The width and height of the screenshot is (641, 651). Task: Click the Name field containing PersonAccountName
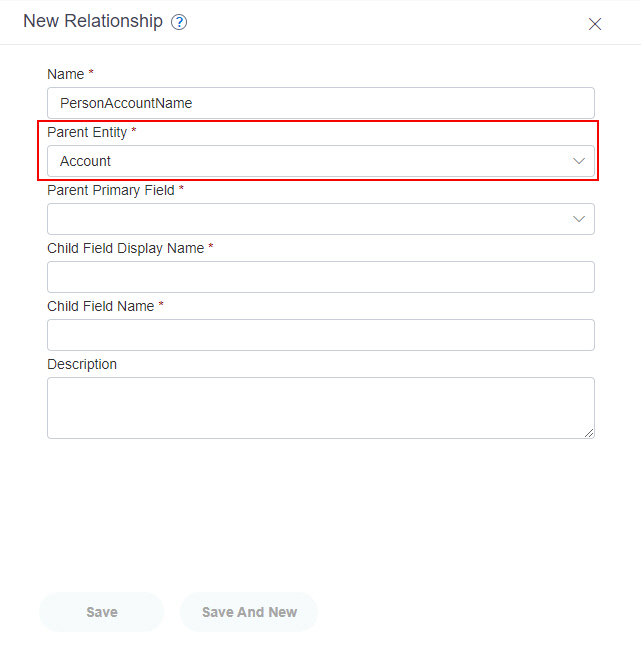tap(320, 103)
